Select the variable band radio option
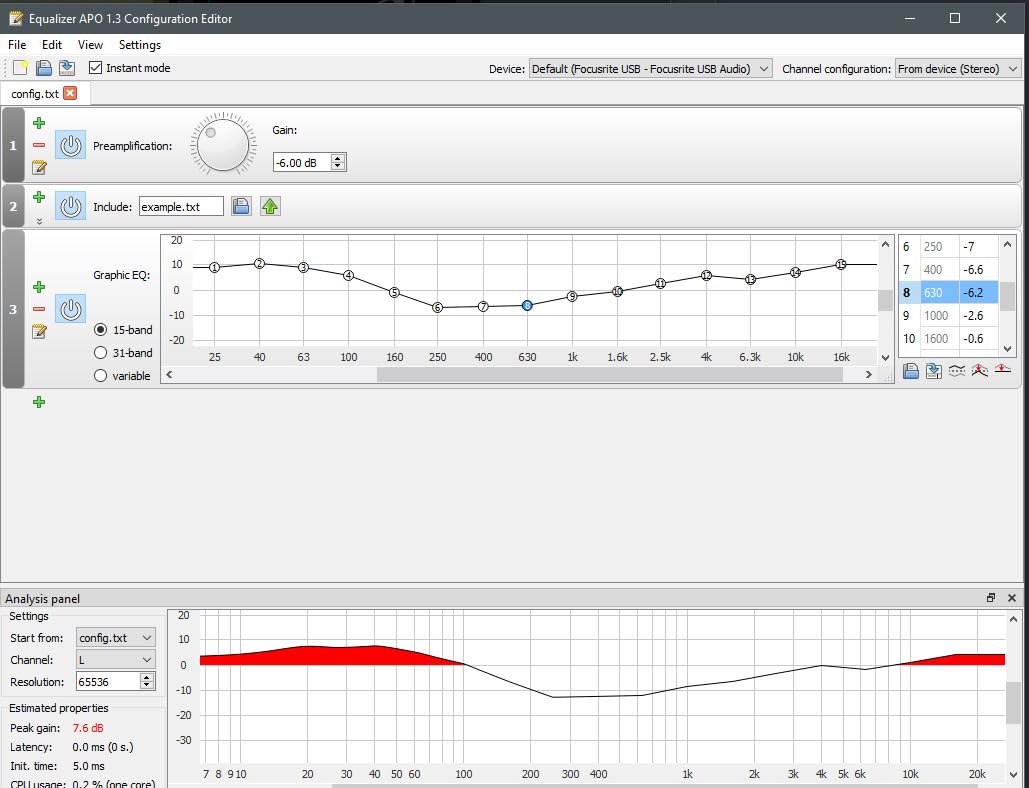The width and height of the screenshot is (1029, 788). [x=100, y=376]
